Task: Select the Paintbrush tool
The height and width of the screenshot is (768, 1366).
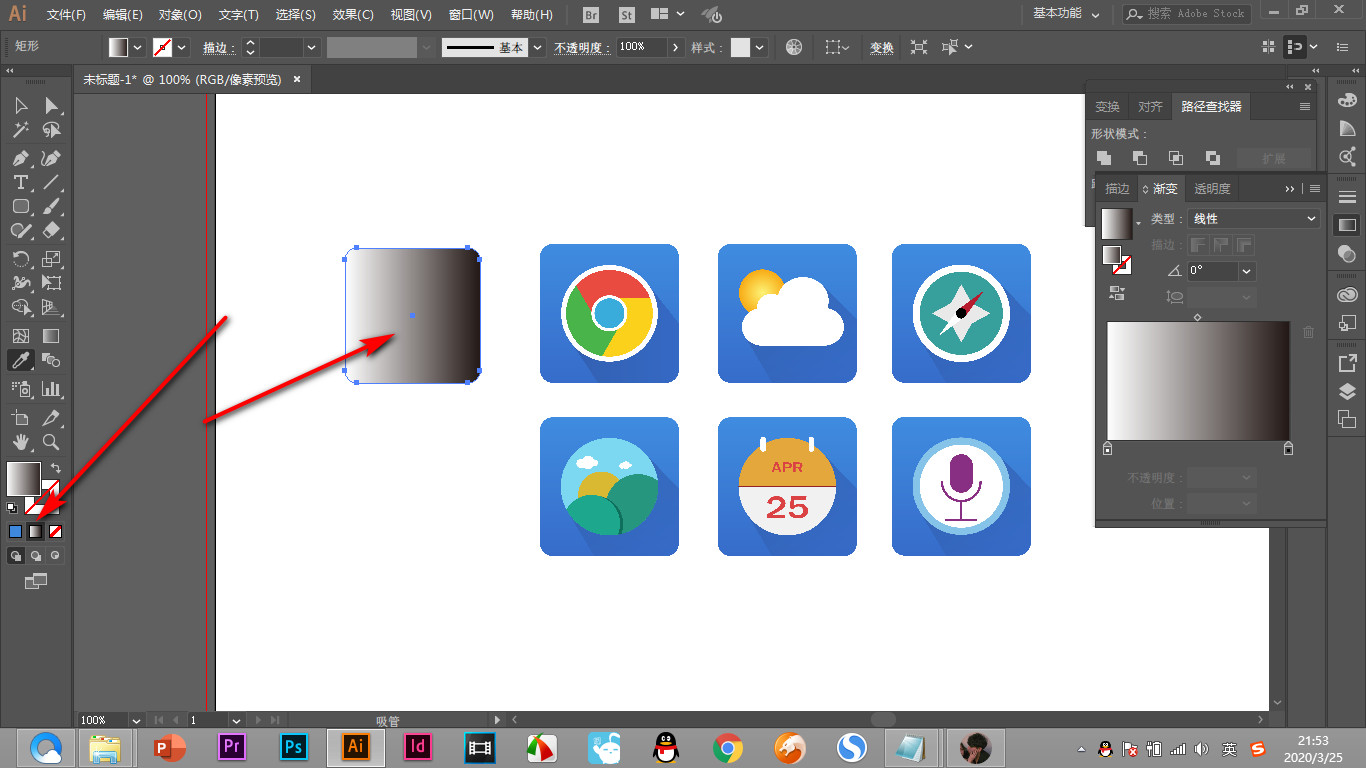Action: [x=52, y=206]
